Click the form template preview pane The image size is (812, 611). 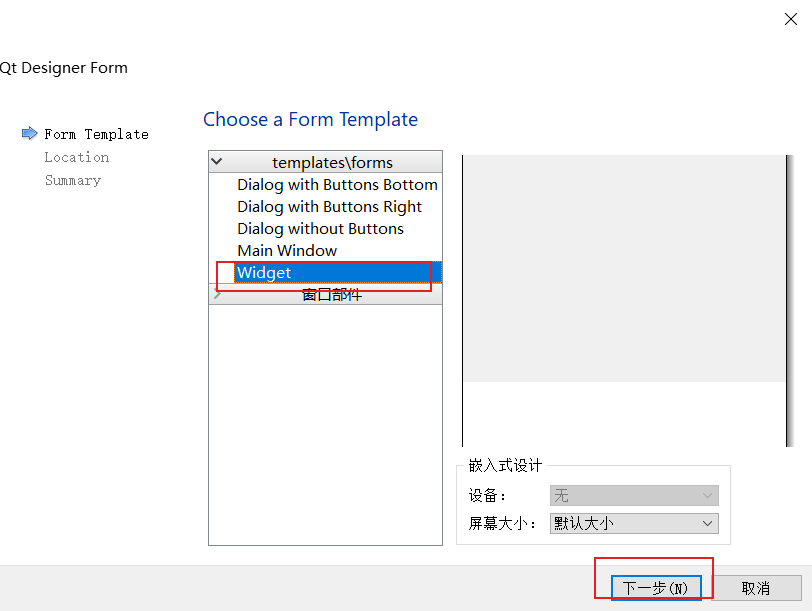[623, 267]
